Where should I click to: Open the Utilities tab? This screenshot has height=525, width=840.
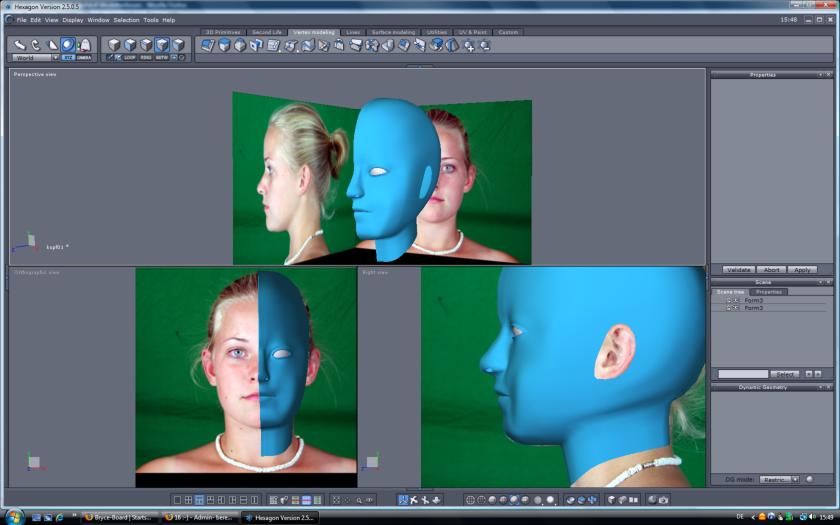(437, 32)
